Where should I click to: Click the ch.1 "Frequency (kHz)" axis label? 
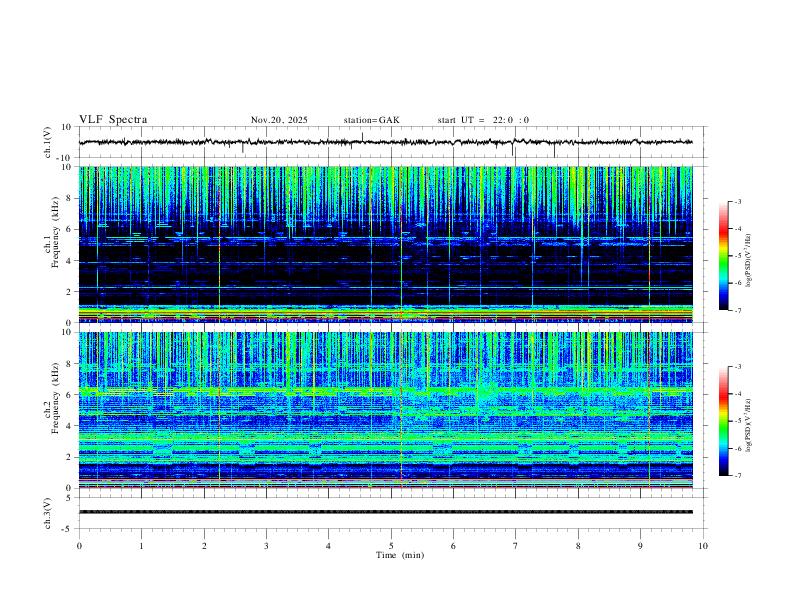[x=56, y=232]
